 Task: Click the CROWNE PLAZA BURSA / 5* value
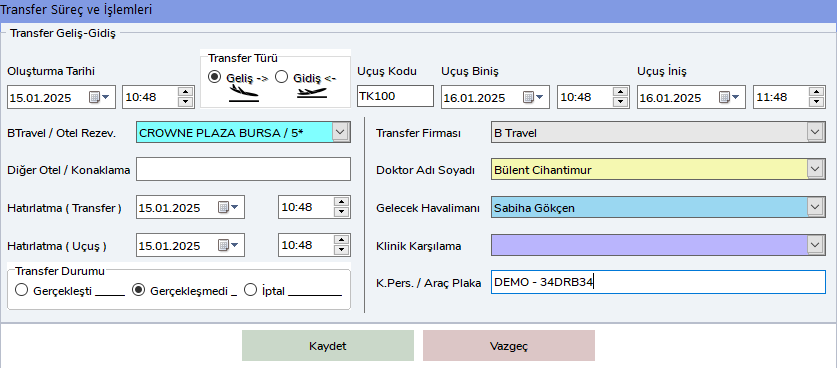coord(221,132)
